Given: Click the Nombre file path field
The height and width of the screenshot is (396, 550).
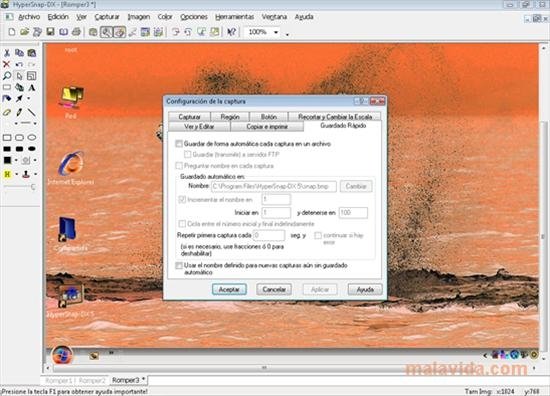Looking at the screenshot, I should [274, 186].
